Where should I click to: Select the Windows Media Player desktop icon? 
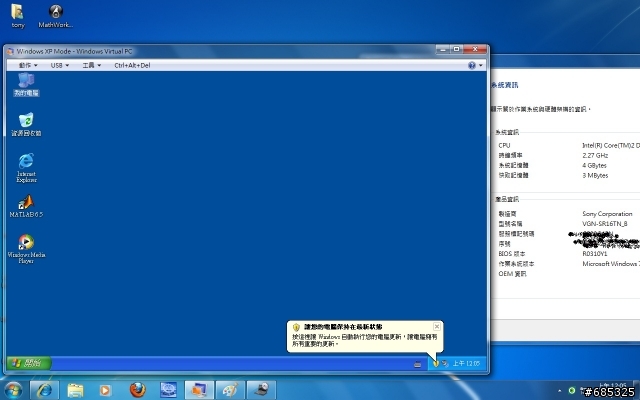click(26, 249)
